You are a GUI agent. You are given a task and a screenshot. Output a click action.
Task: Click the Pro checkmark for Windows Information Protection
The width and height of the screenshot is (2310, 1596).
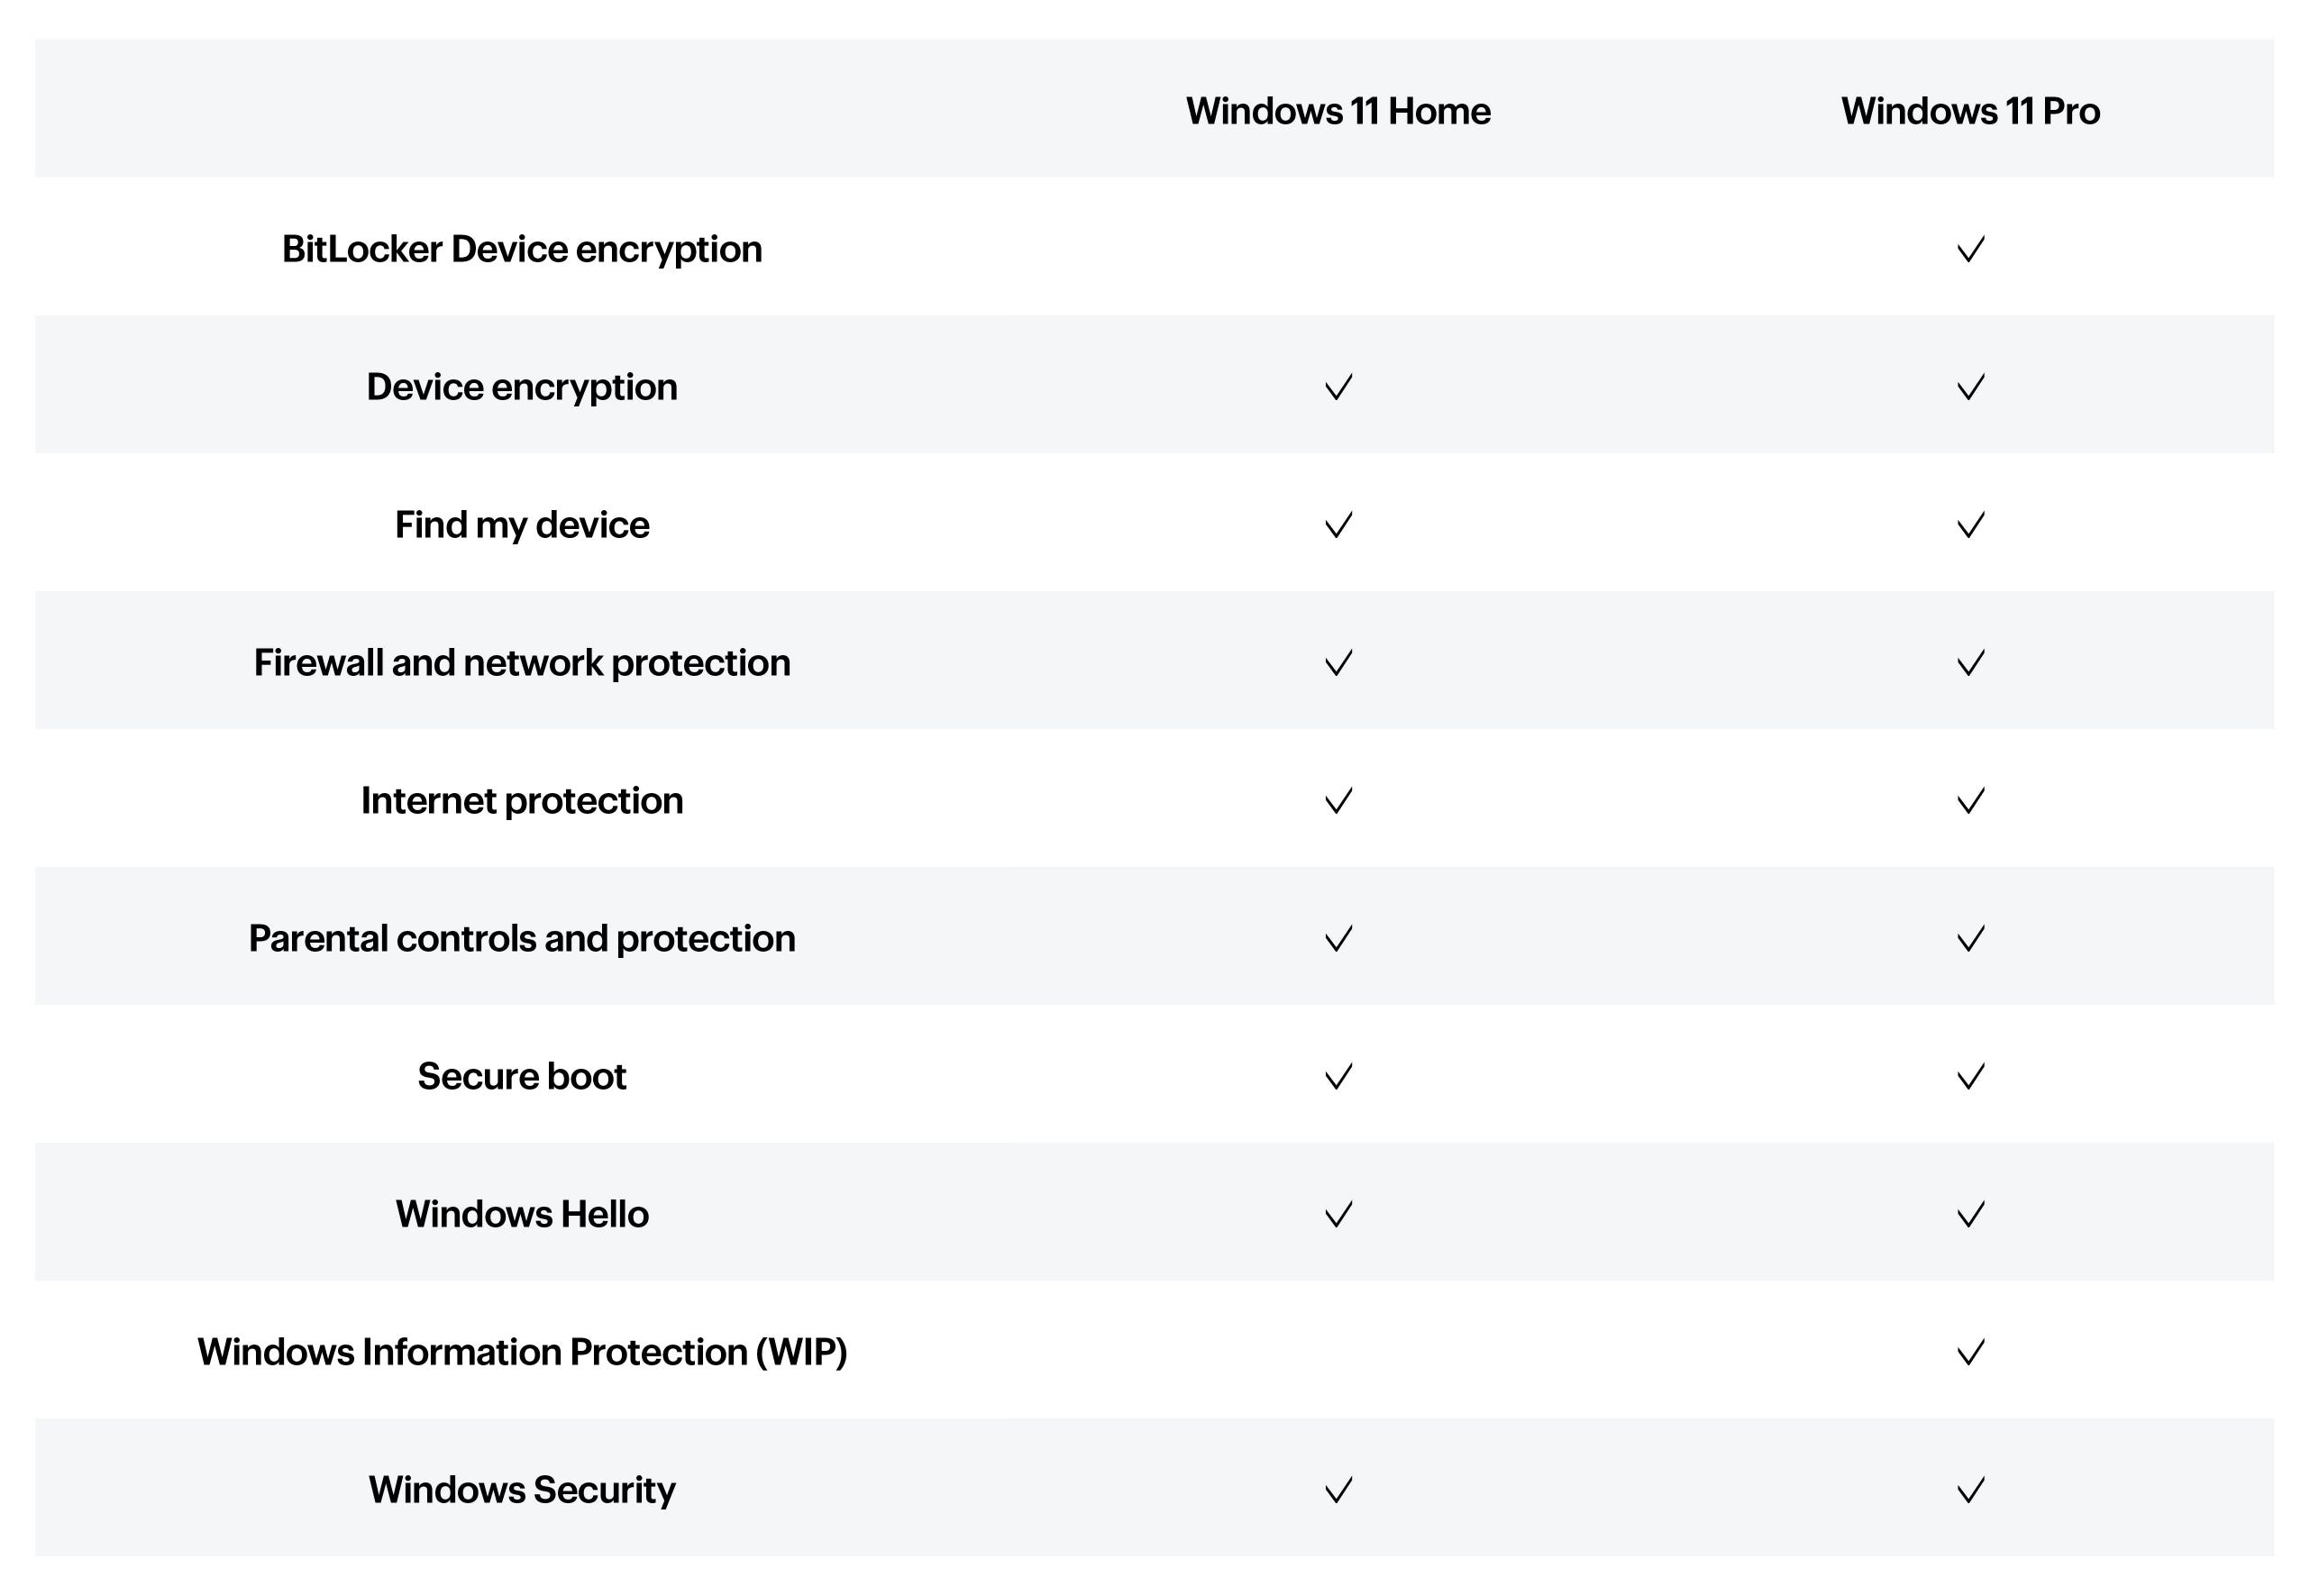pyautogui.click(x=1970, y=1353)
